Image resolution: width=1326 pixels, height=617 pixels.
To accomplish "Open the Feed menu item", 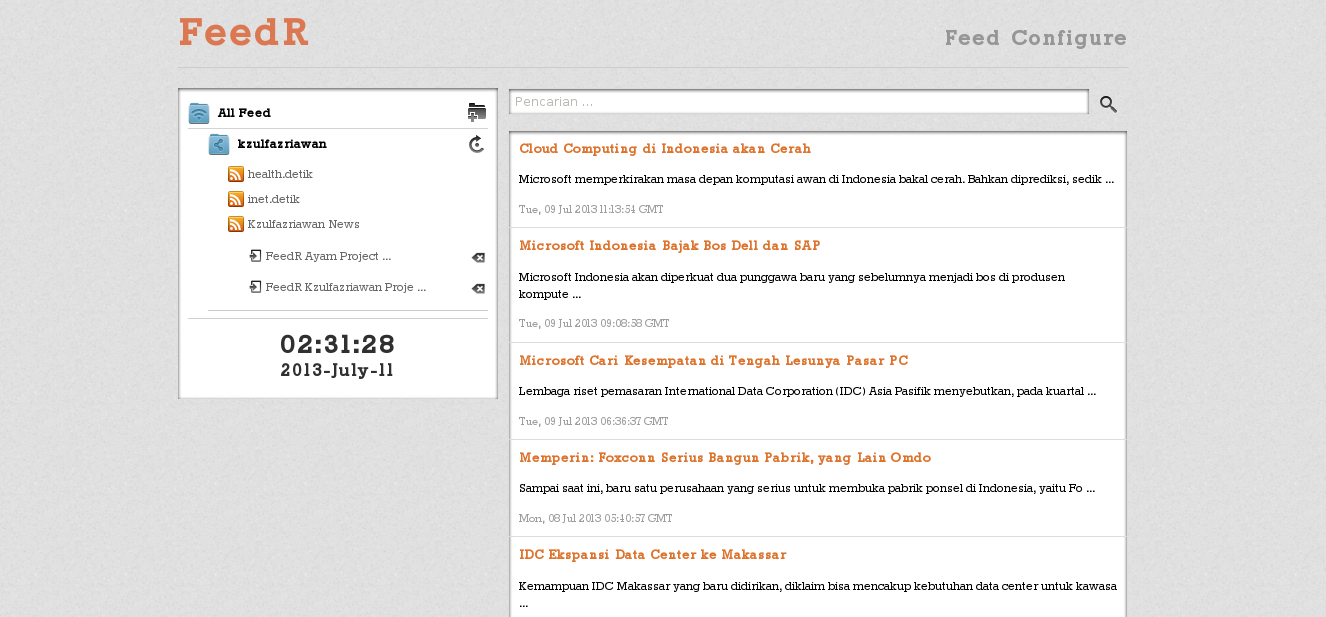I will pyautogui.click(x=967, y=38).
